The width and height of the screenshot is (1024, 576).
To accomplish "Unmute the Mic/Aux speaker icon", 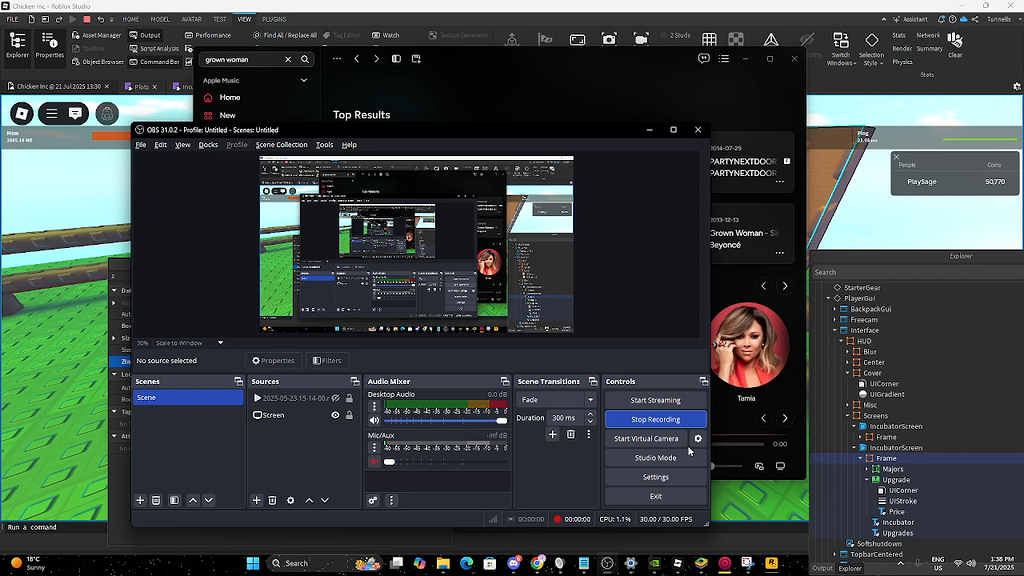I will [372, 461].
